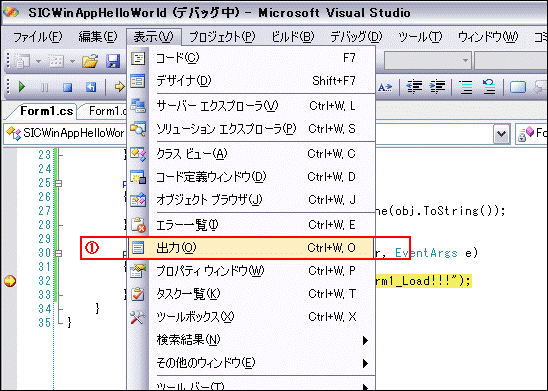548x391 pixels.
Task: Close the open 表示(V) menu
Action: [154, 37]
